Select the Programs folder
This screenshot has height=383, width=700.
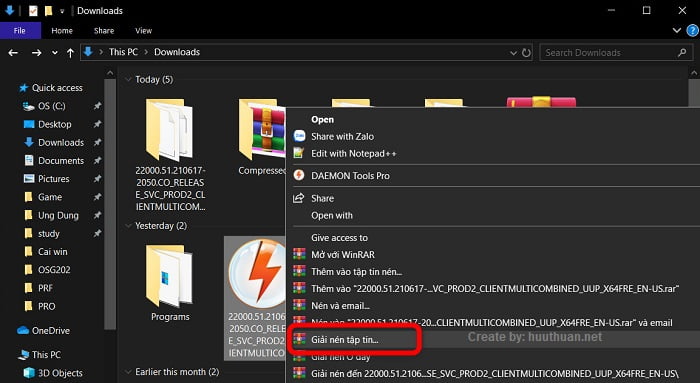pos(170,276)
